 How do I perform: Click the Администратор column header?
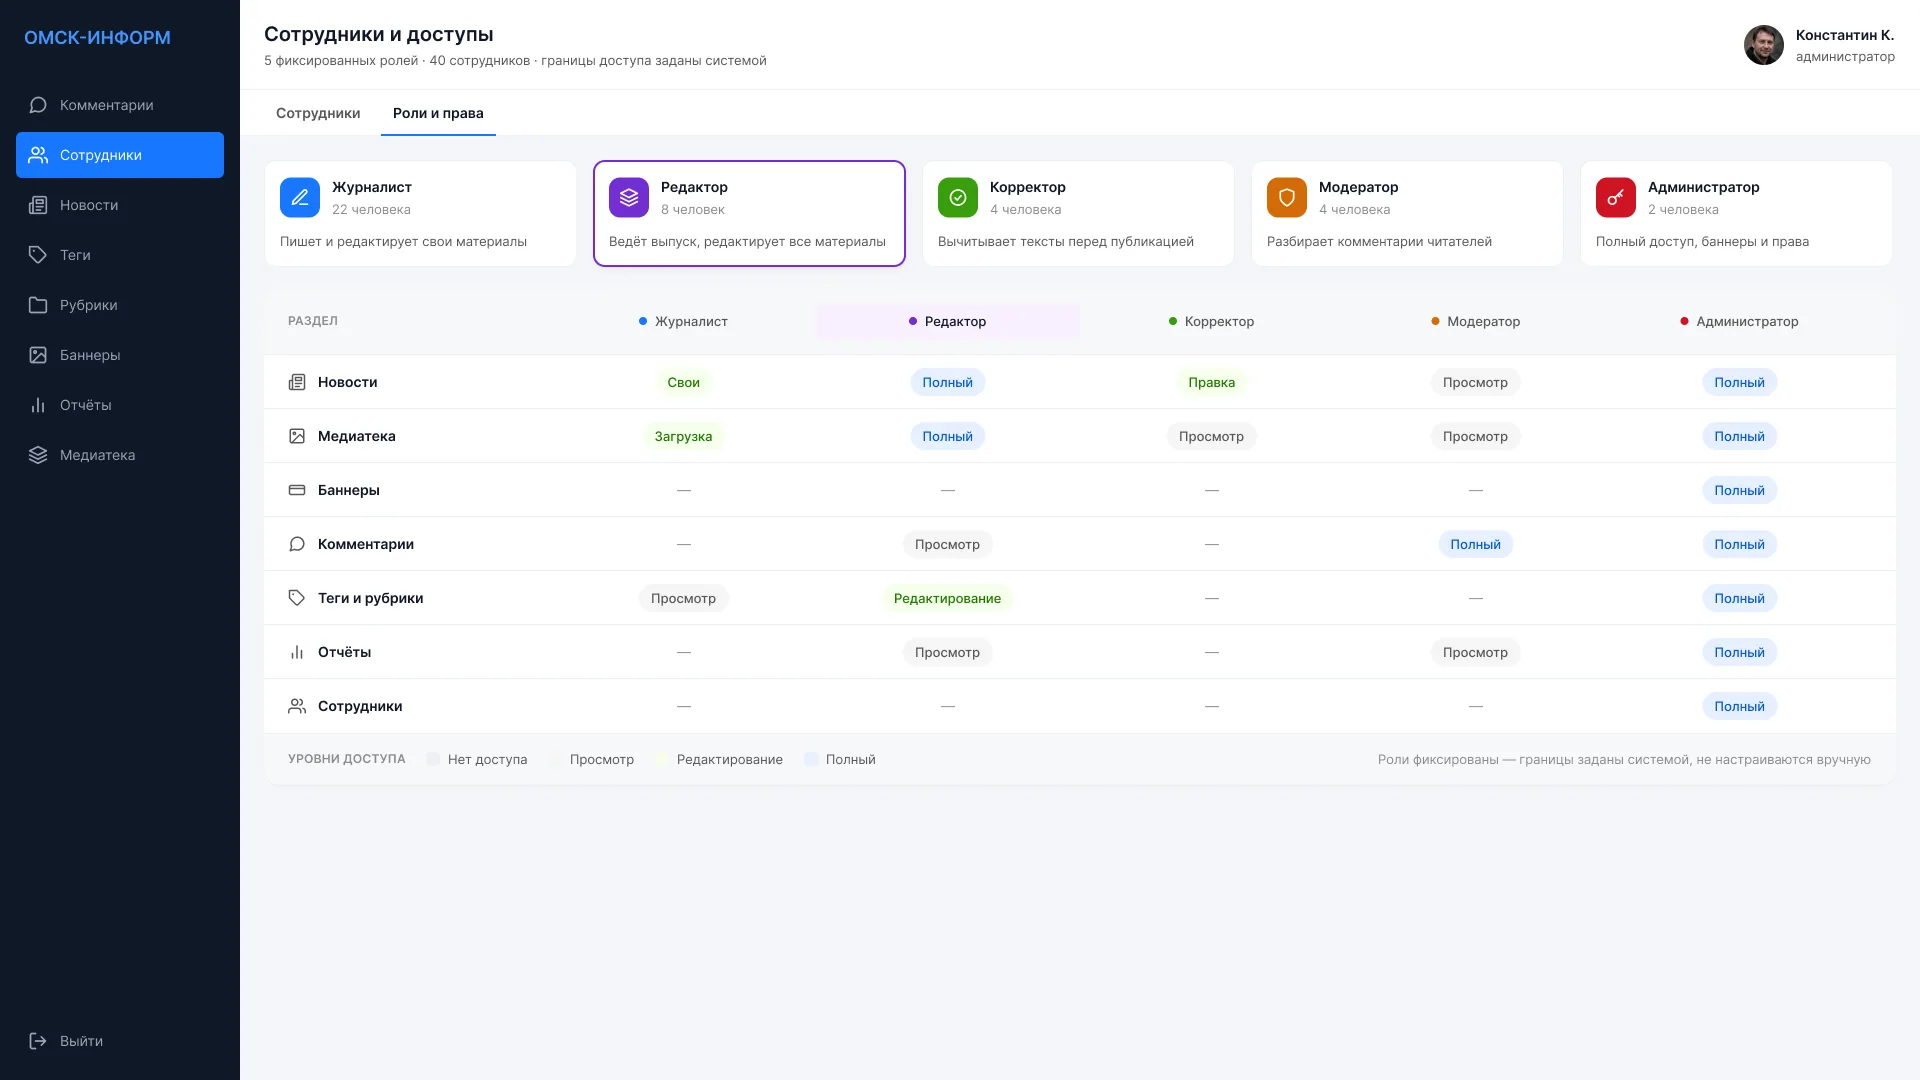[1739, 321]
